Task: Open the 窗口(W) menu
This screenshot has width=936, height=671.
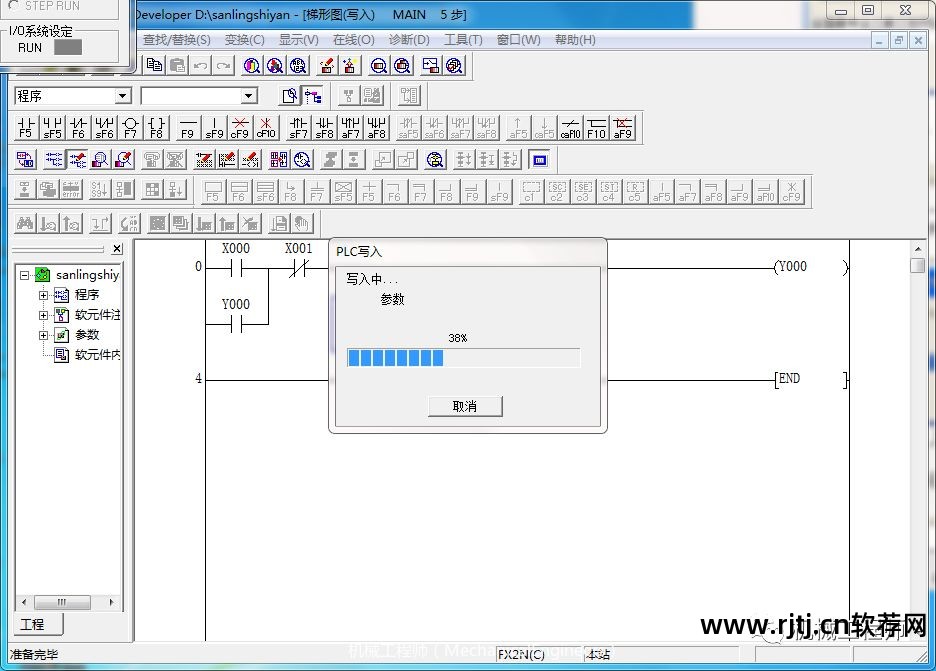Action: [x=519, y=40]
